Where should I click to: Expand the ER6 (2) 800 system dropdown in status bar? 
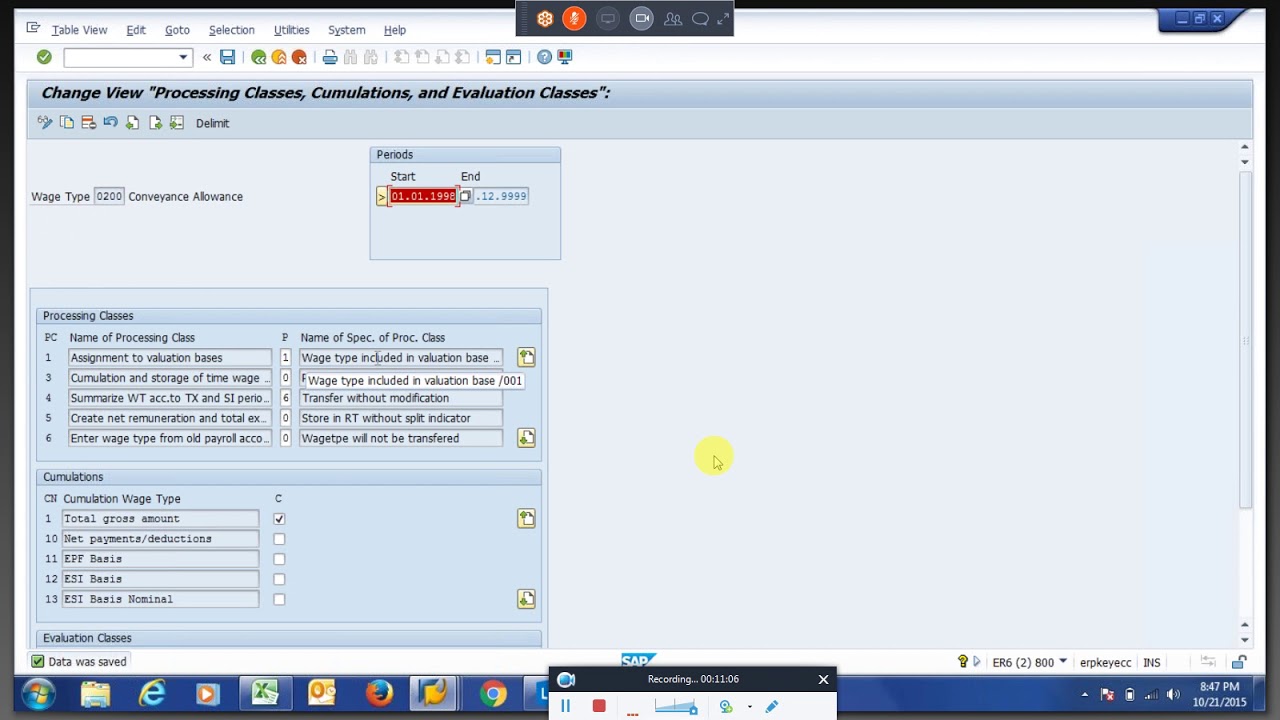(x=1063, y=662)
